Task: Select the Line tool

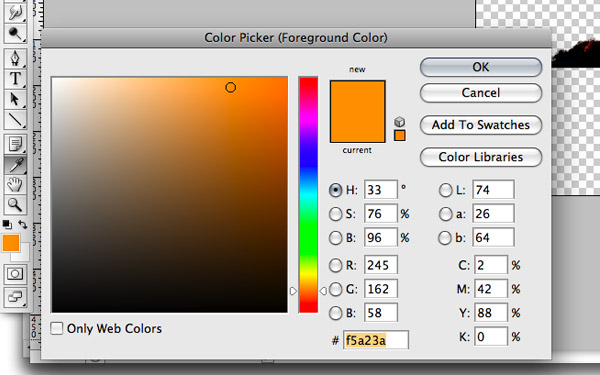Action: coord(15,120)
